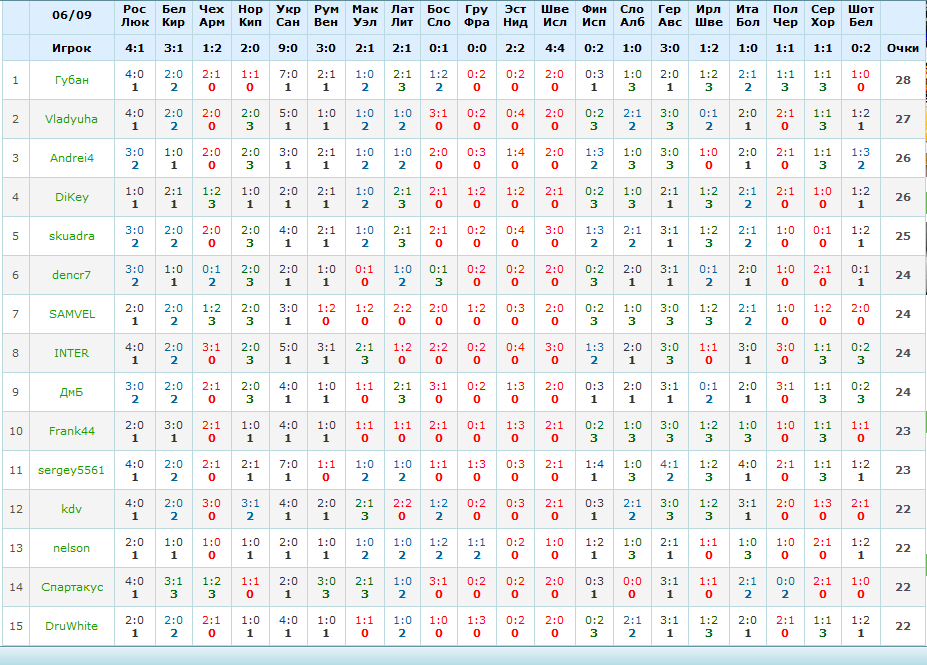Click the Ирл Шве match header
Image resolution: width=927 pixels, height=665 pixels.
708,16
